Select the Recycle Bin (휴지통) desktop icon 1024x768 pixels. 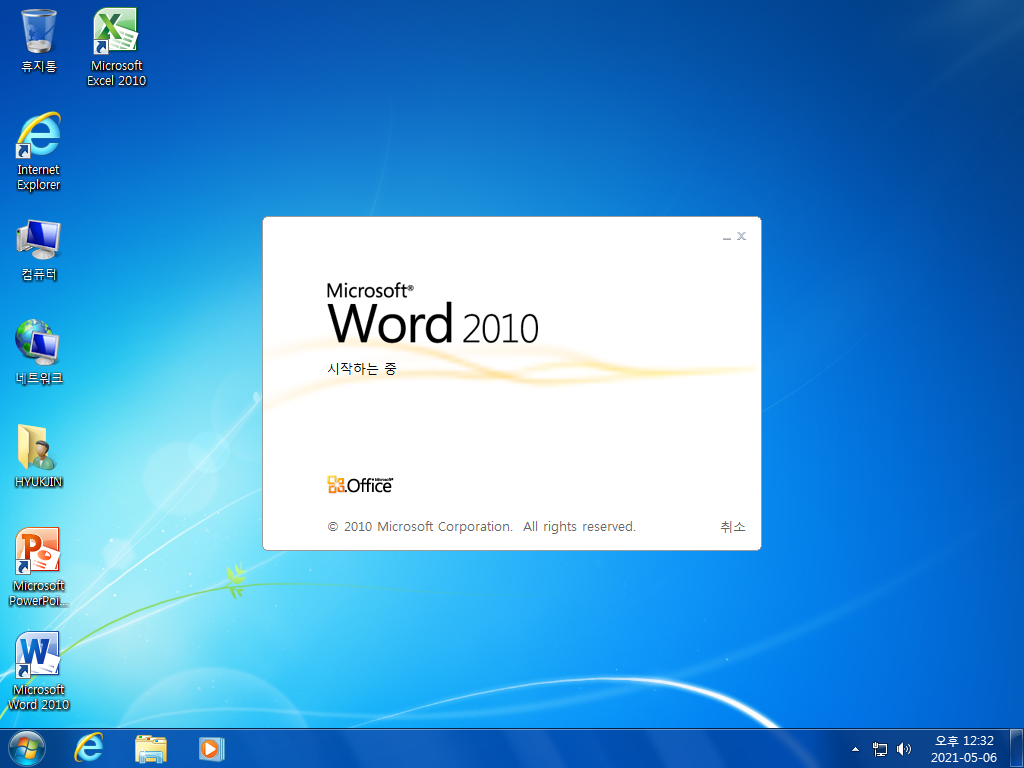[x=39, y=39]
